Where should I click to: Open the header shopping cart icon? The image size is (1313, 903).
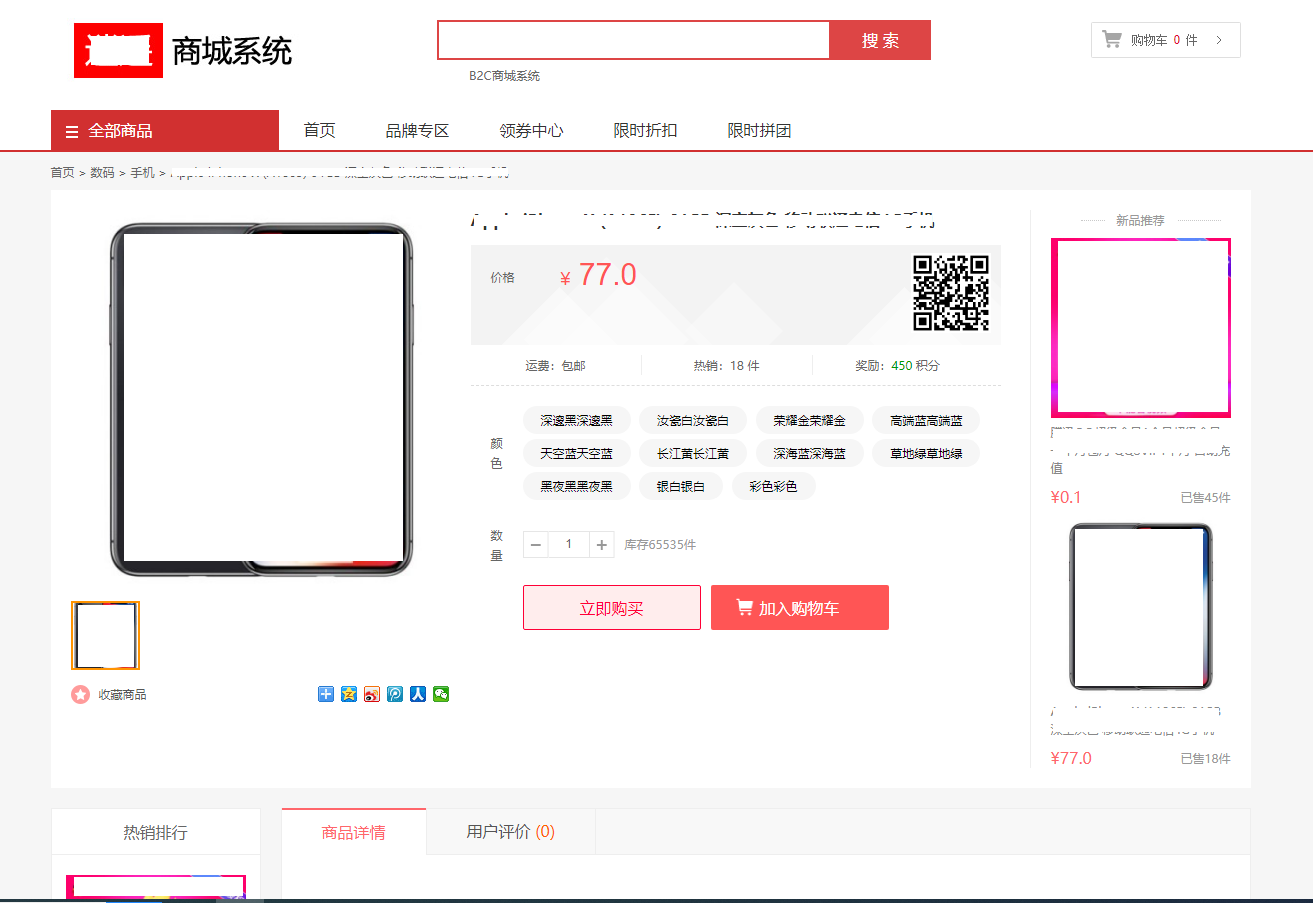click(x=1111, y=39)
